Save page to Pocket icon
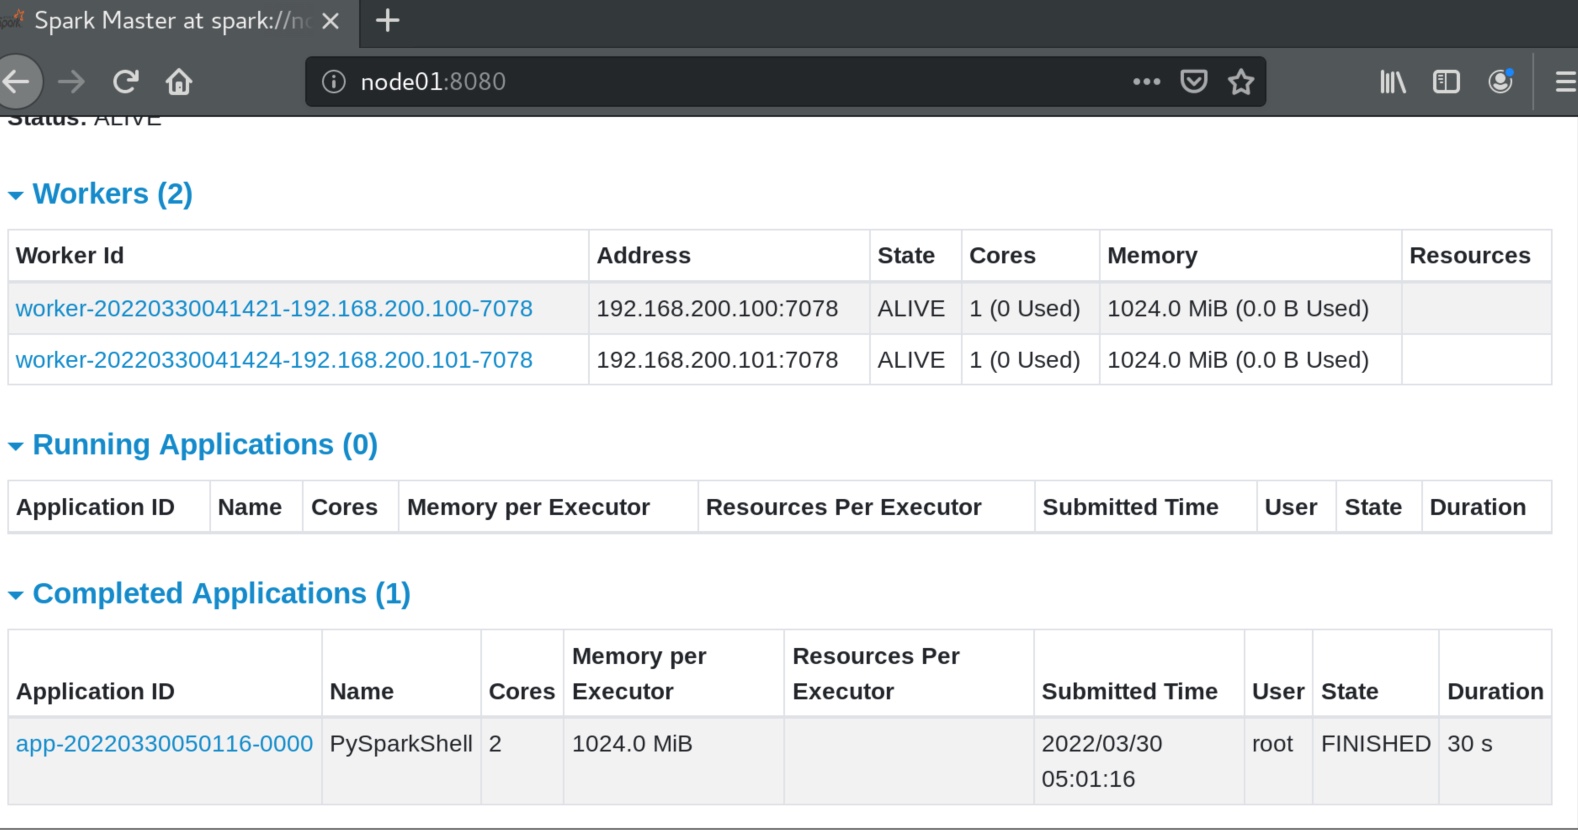Screen dimensions: 1578x830 point(1194,81)
